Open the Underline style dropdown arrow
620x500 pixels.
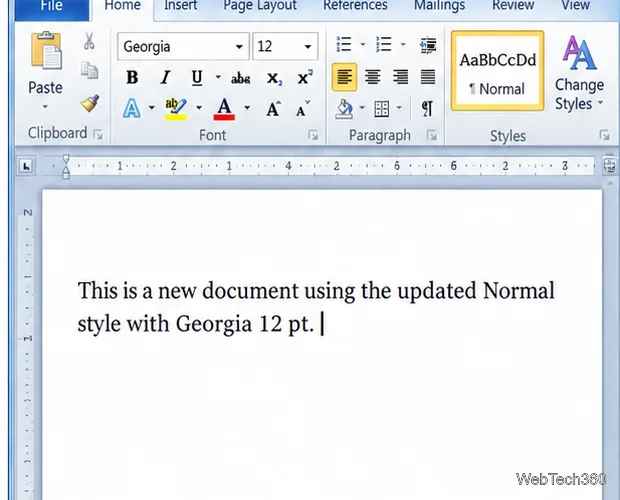pyautogui.click(x=218, y=77)
